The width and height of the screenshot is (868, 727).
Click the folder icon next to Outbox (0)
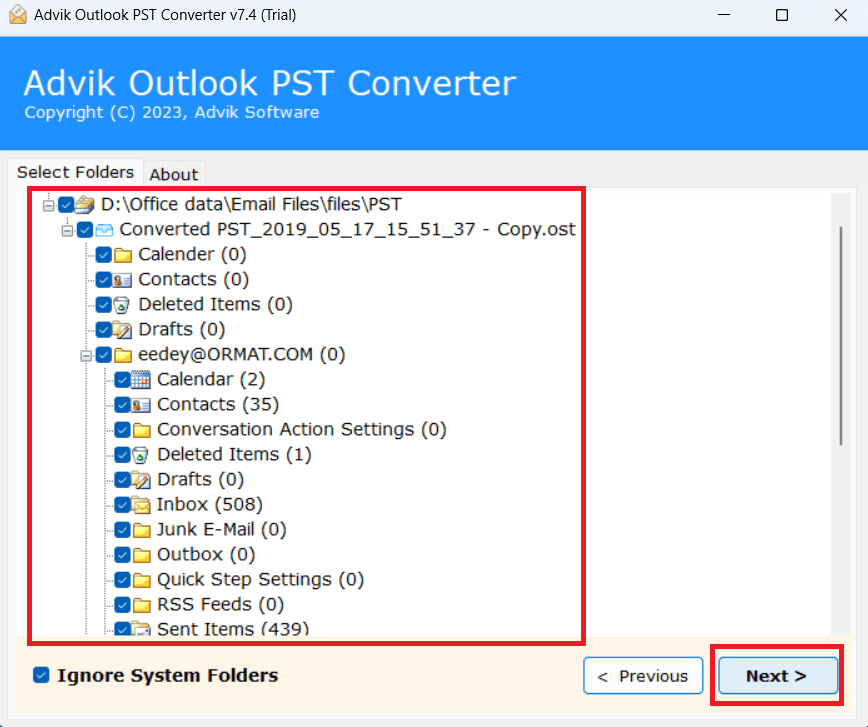tap(142, 555)
